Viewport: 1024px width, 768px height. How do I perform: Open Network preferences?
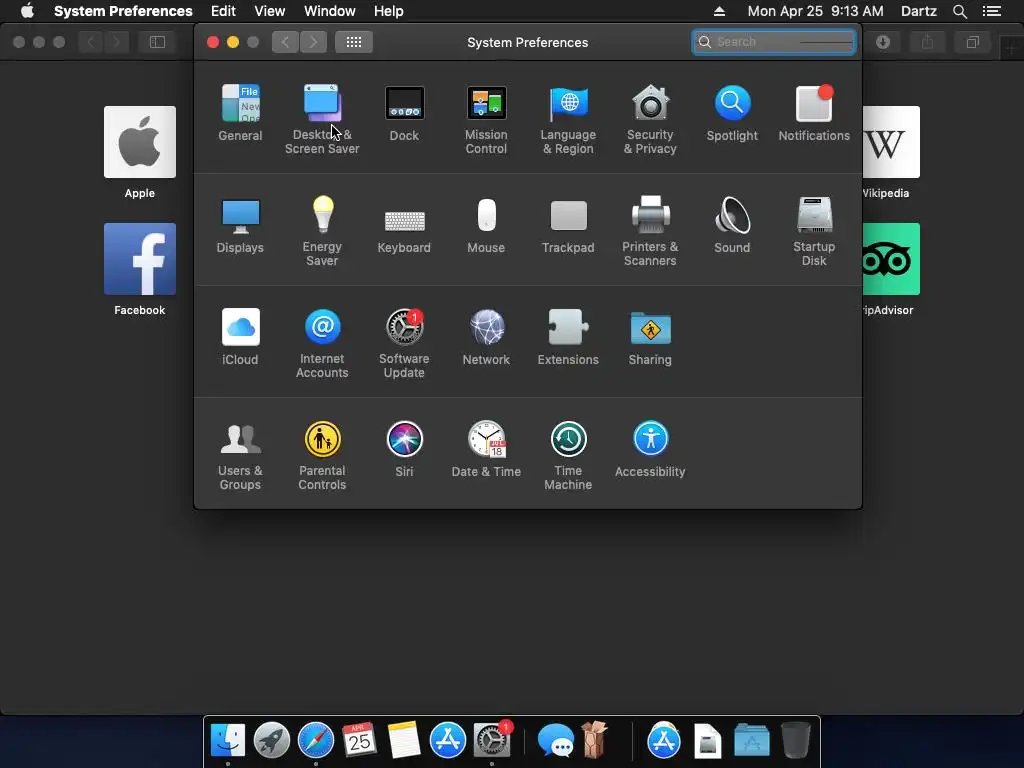point(486,337)
